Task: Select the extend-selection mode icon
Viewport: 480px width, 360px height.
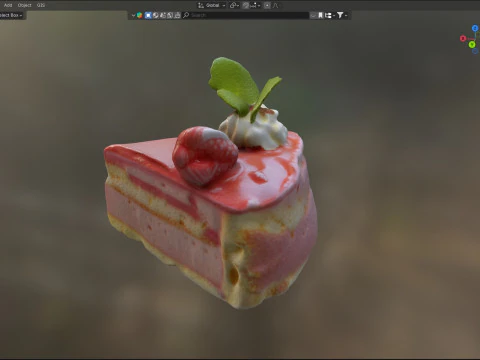Action: click(x=156, y=15)
